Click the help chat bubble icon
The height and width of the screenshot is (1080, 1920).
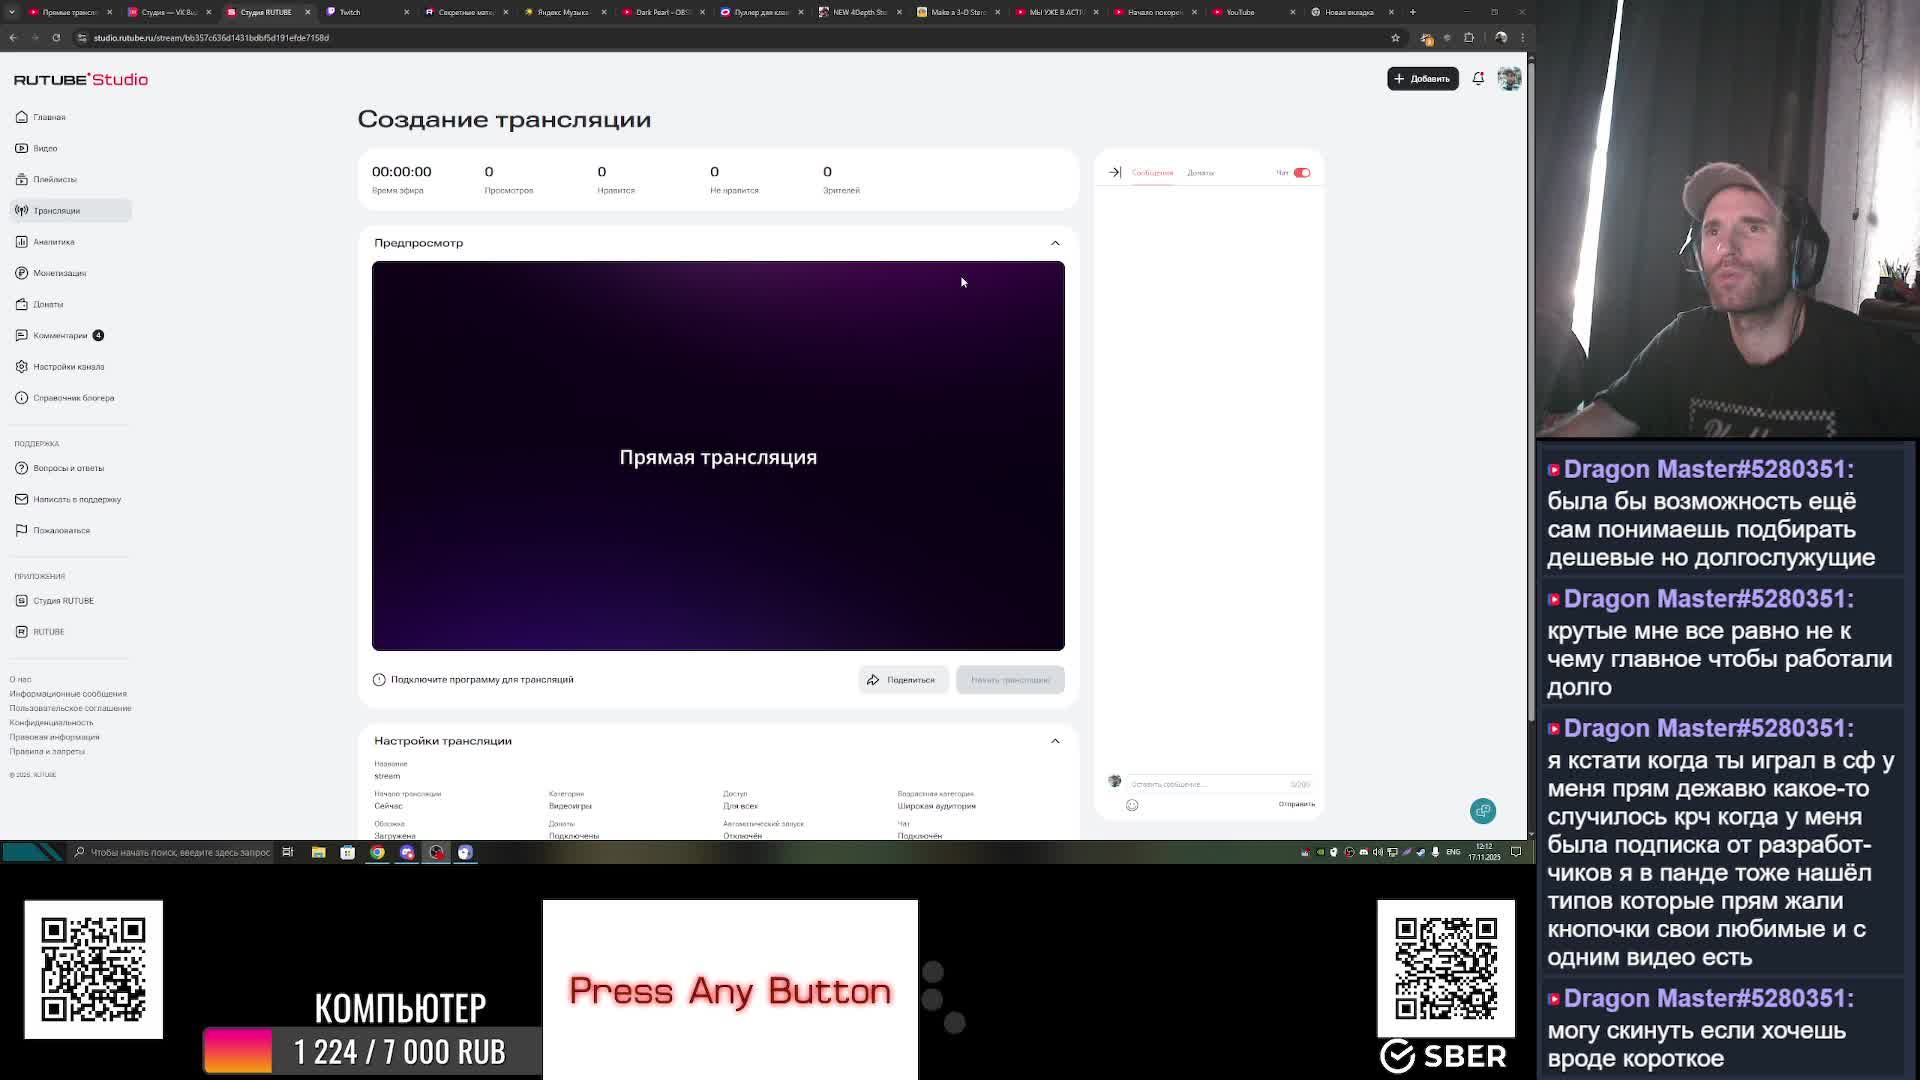point(1482,811)
